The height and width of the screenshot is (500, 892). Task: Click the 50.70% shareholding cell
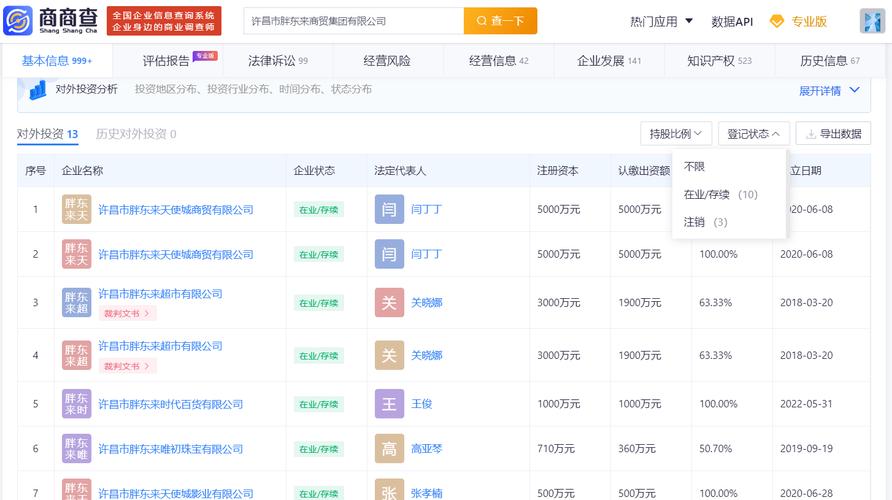coord(715,449)
